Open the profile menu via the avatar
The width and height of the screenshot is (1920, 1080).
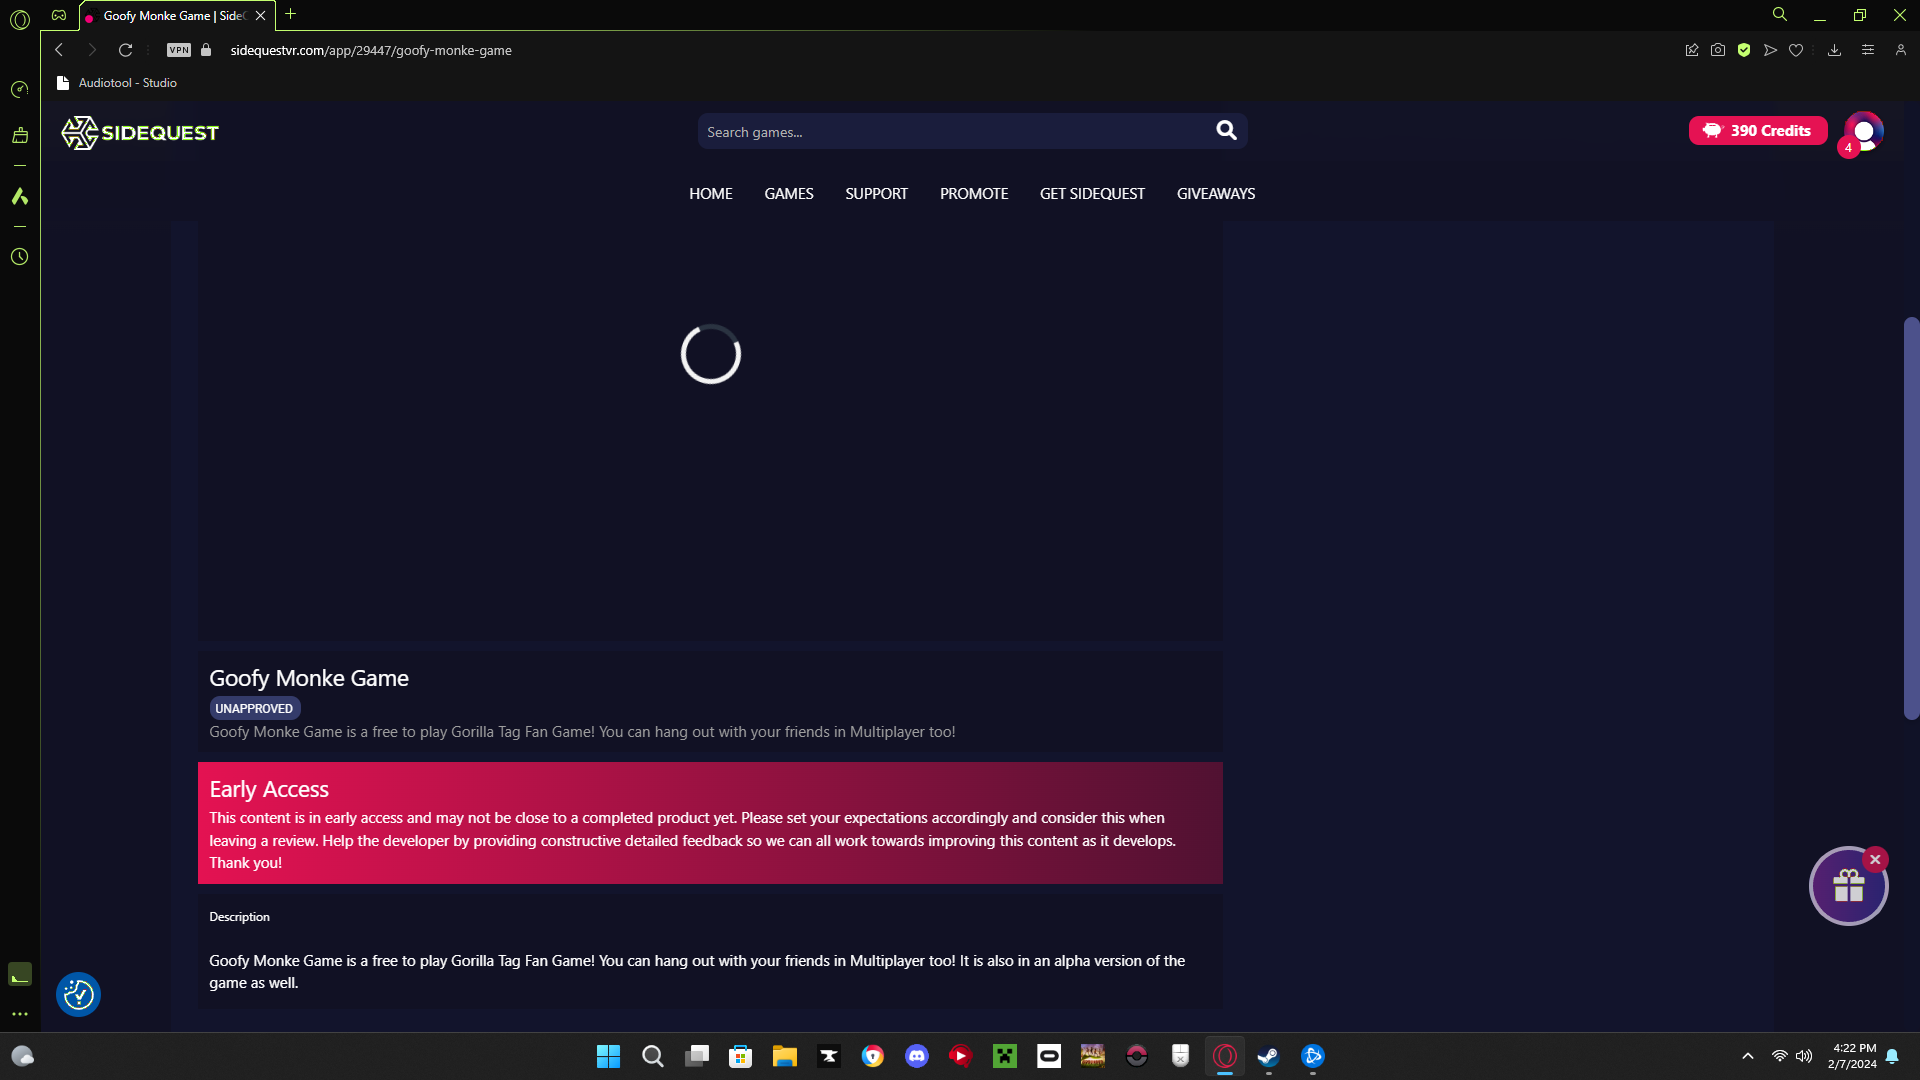point(1864,132)
